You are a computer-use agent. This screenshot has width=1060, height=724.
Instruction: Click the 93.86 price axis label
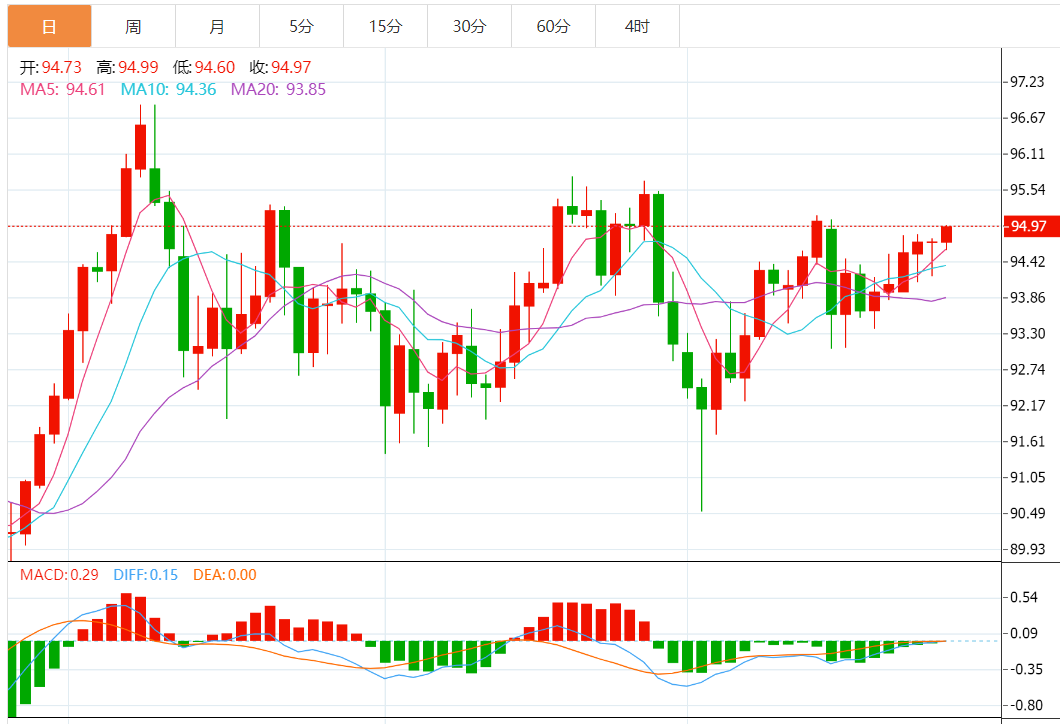[1027, 297]
